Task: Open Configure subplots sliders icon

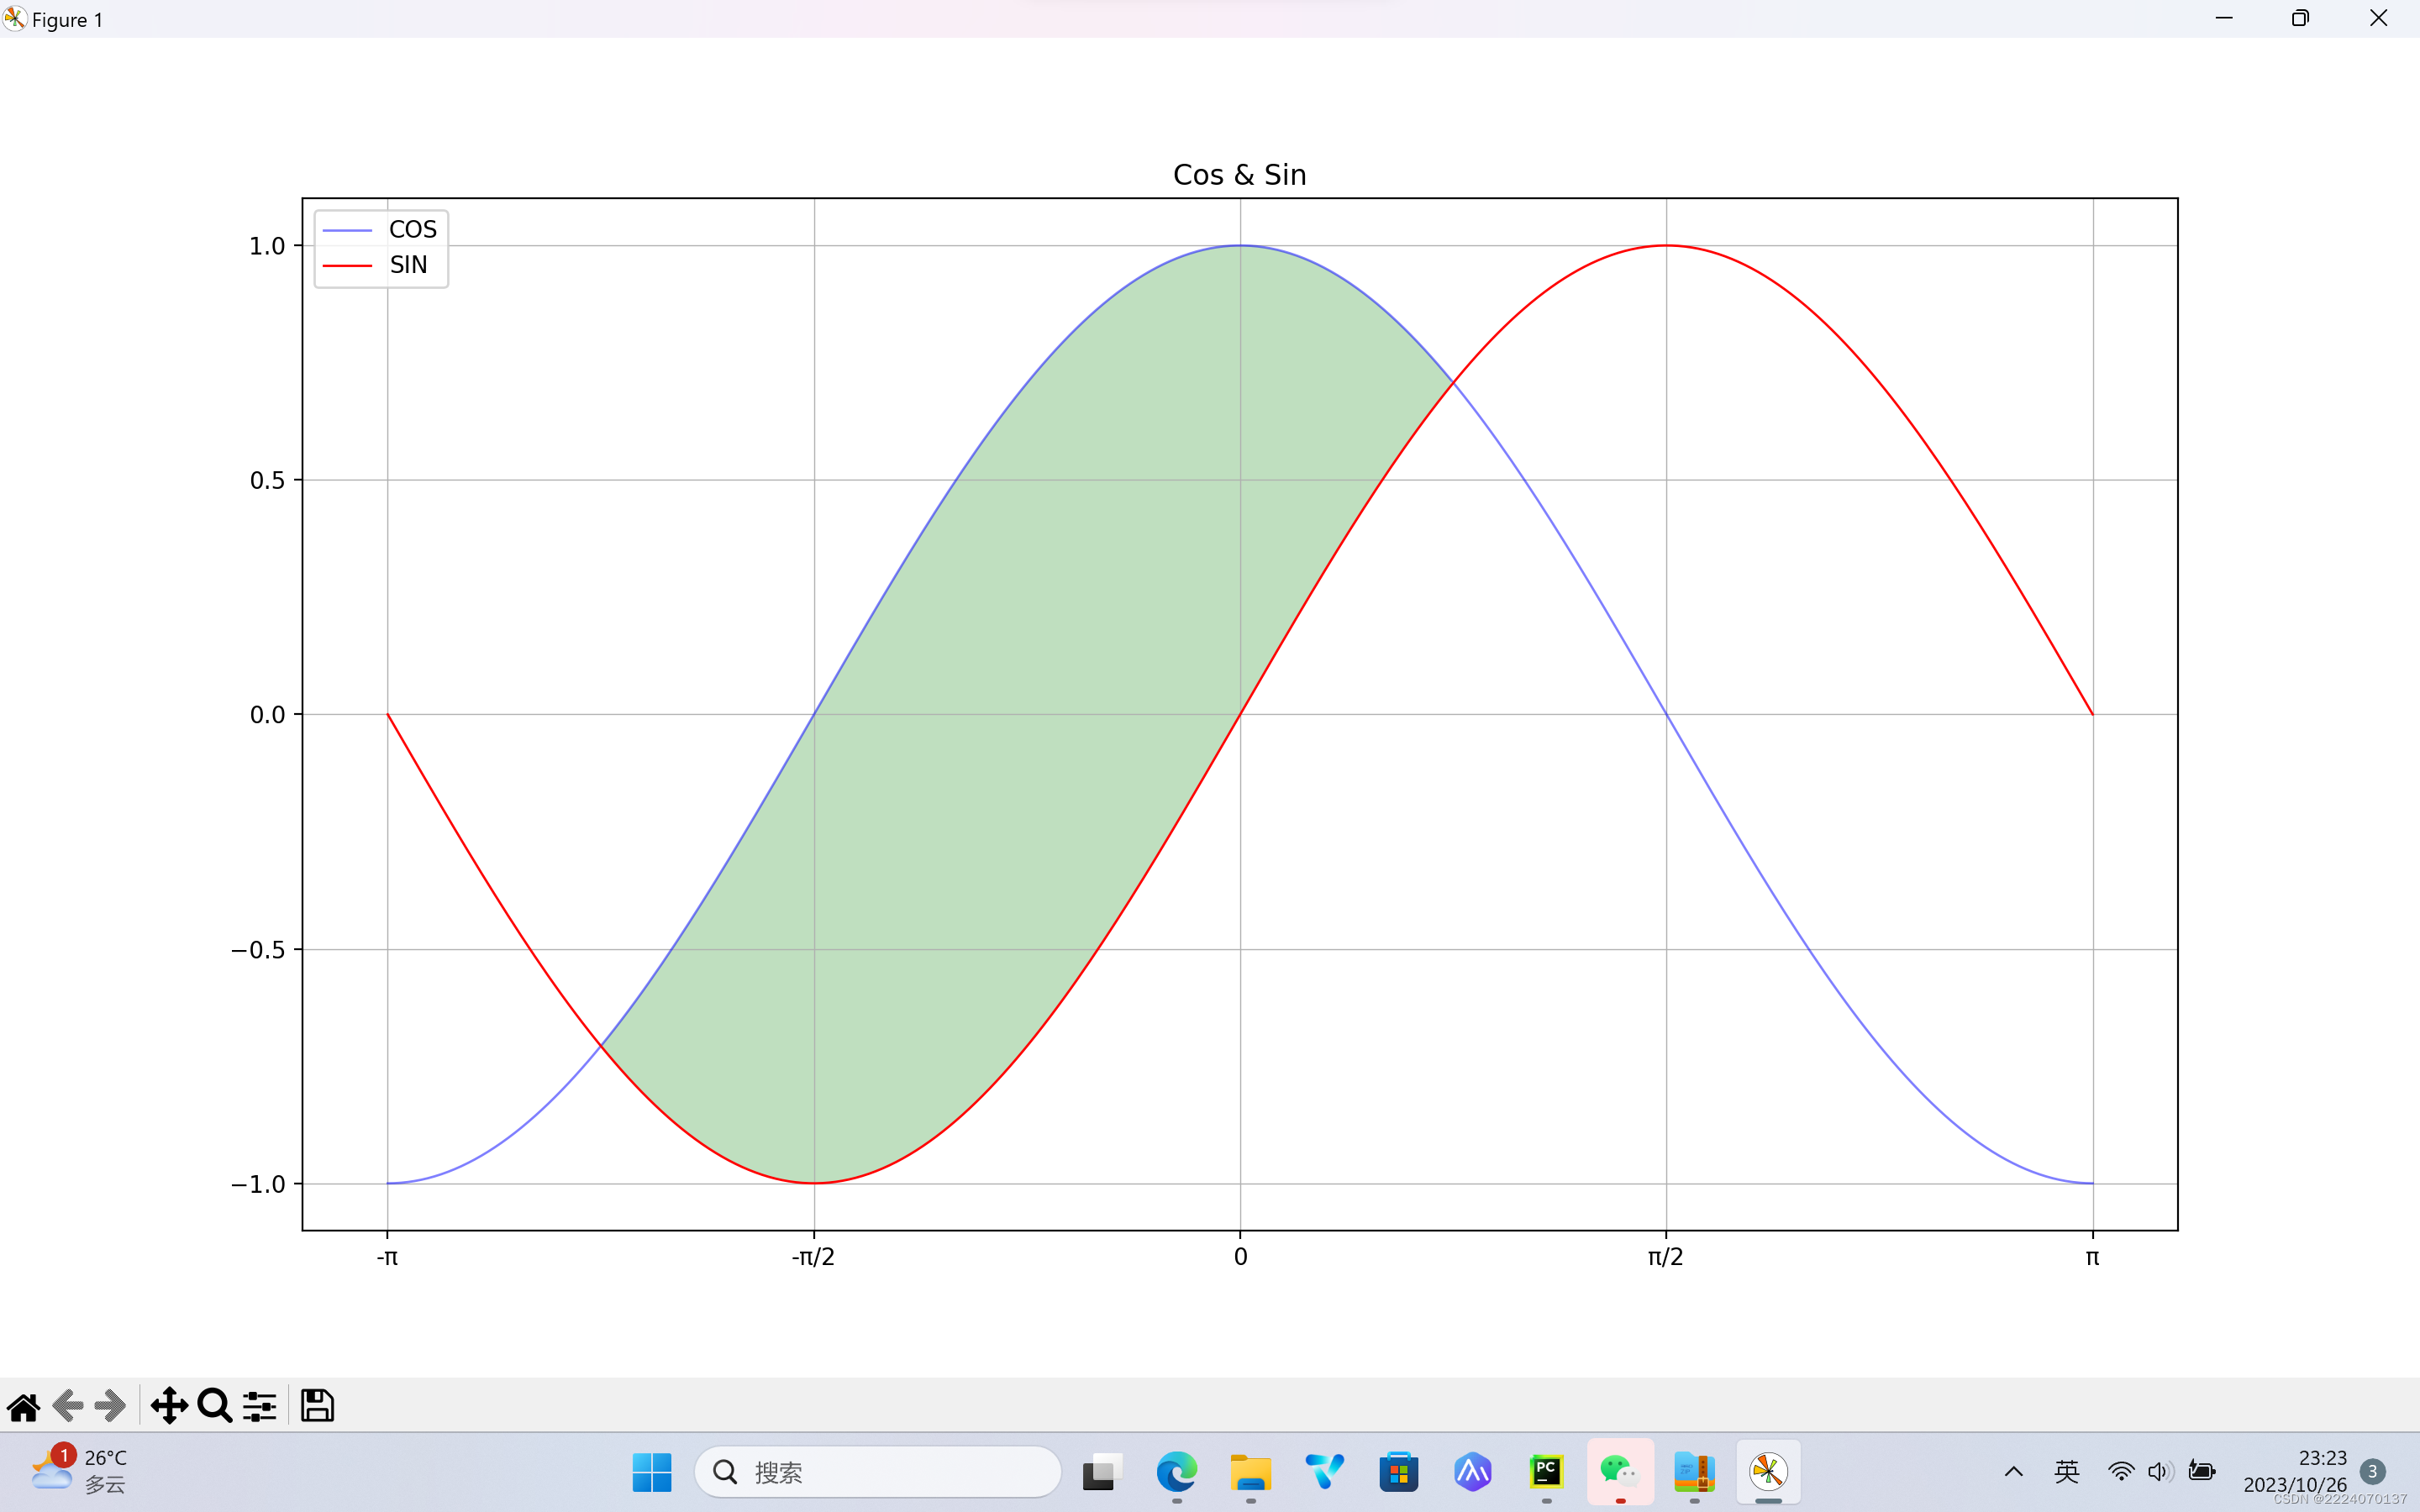Action: (260, 1406)
